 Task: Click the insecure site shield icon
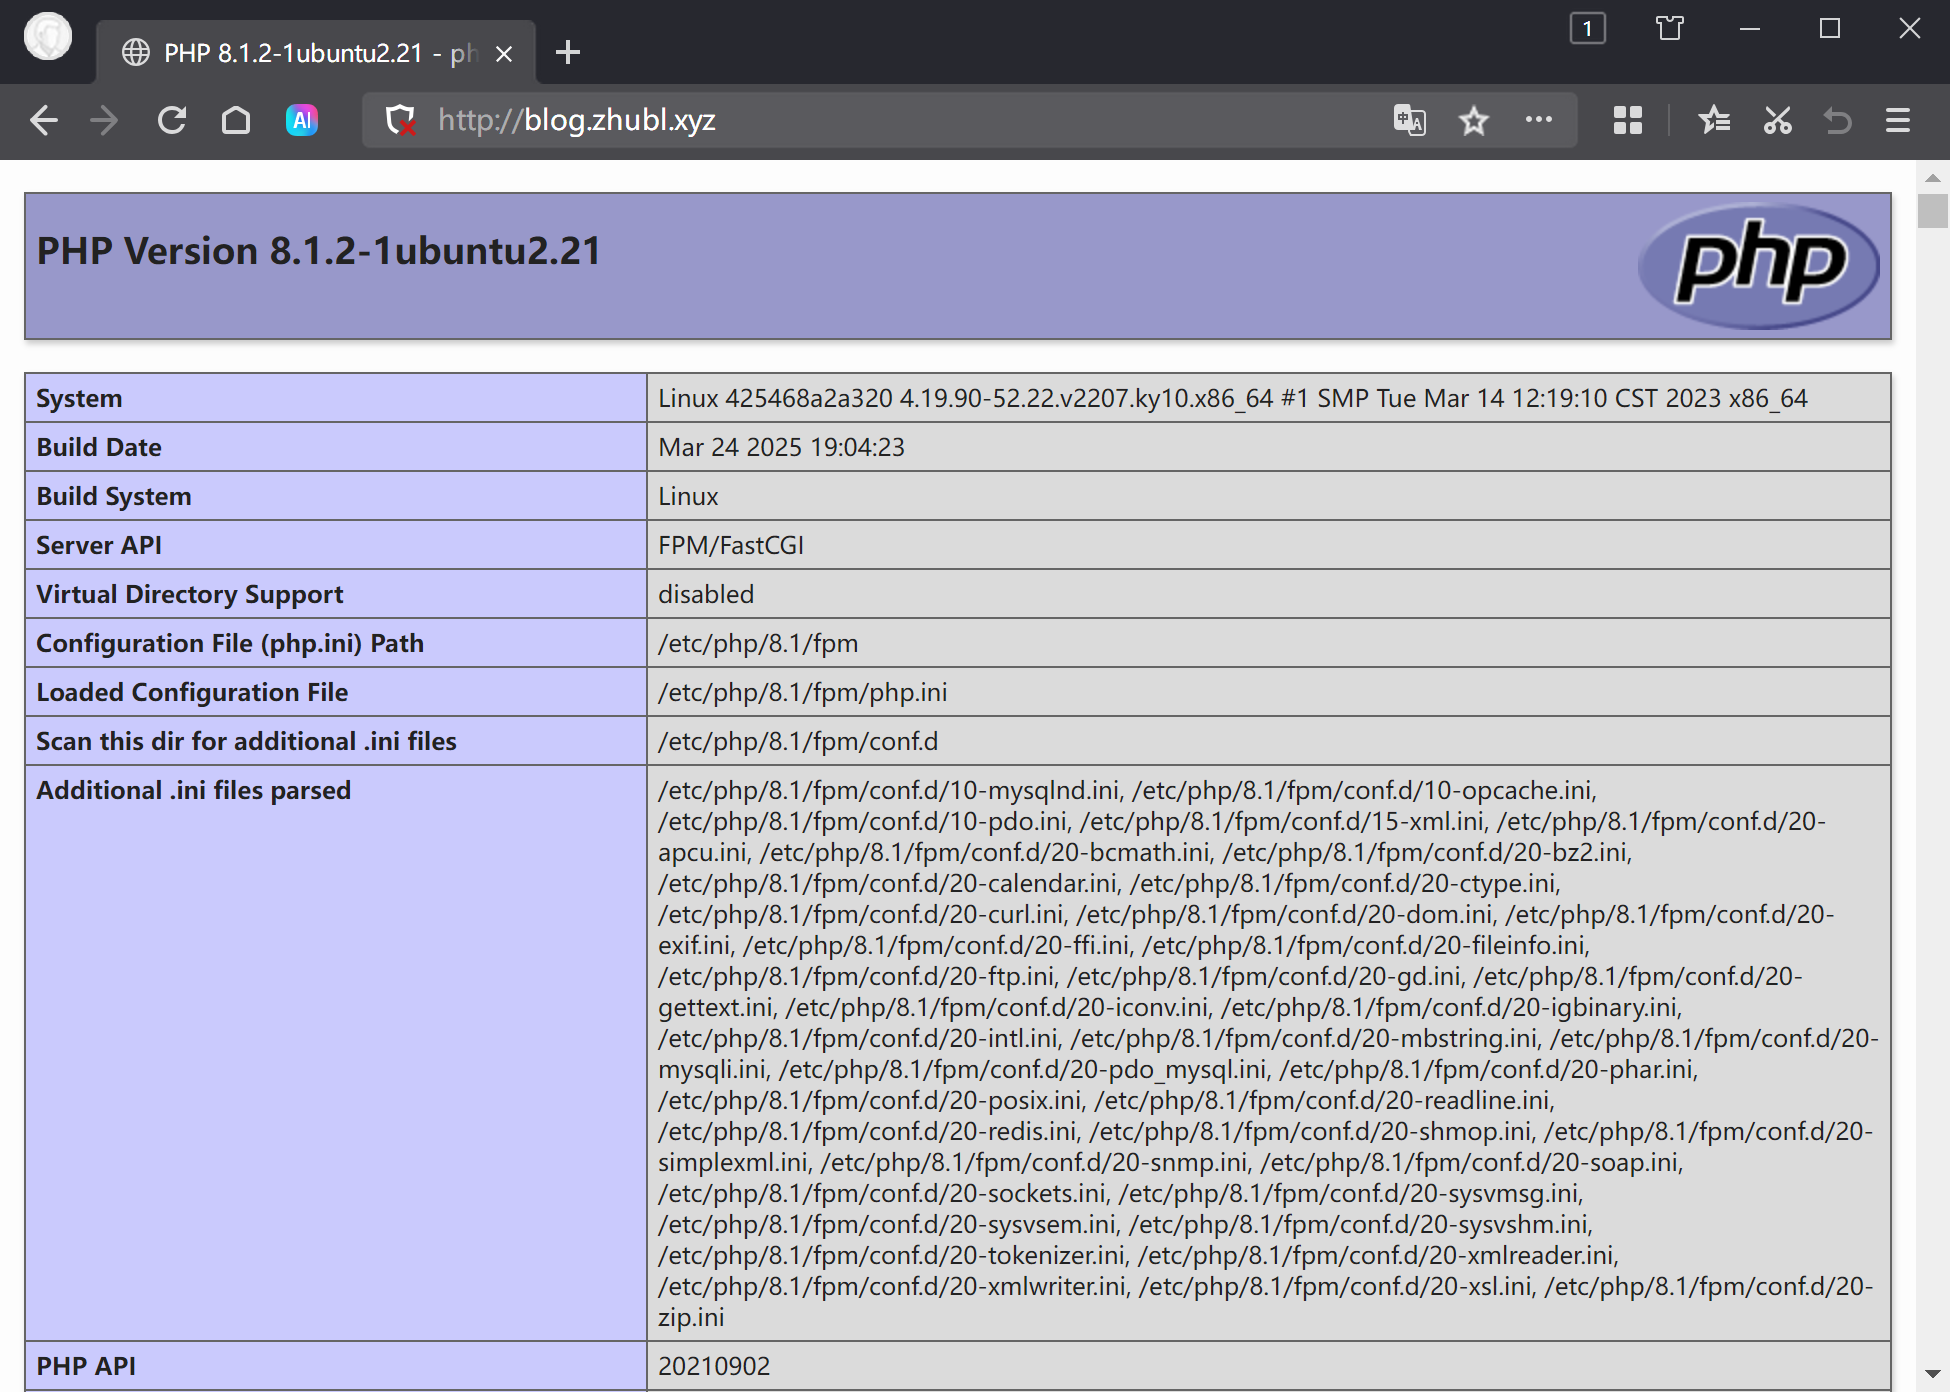pos(401,121)
